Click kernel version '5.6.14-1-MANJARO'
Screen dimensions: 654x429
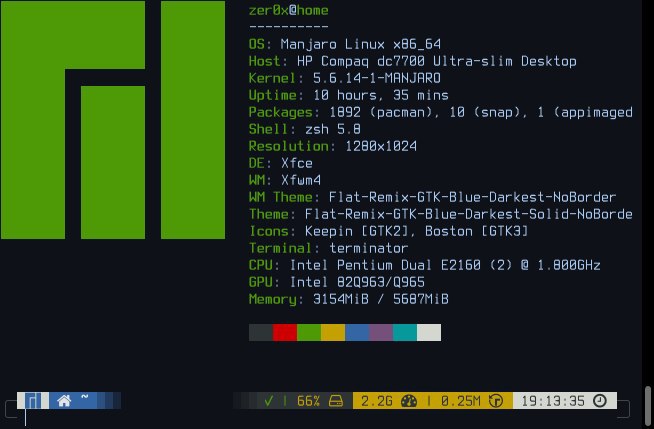377,78
